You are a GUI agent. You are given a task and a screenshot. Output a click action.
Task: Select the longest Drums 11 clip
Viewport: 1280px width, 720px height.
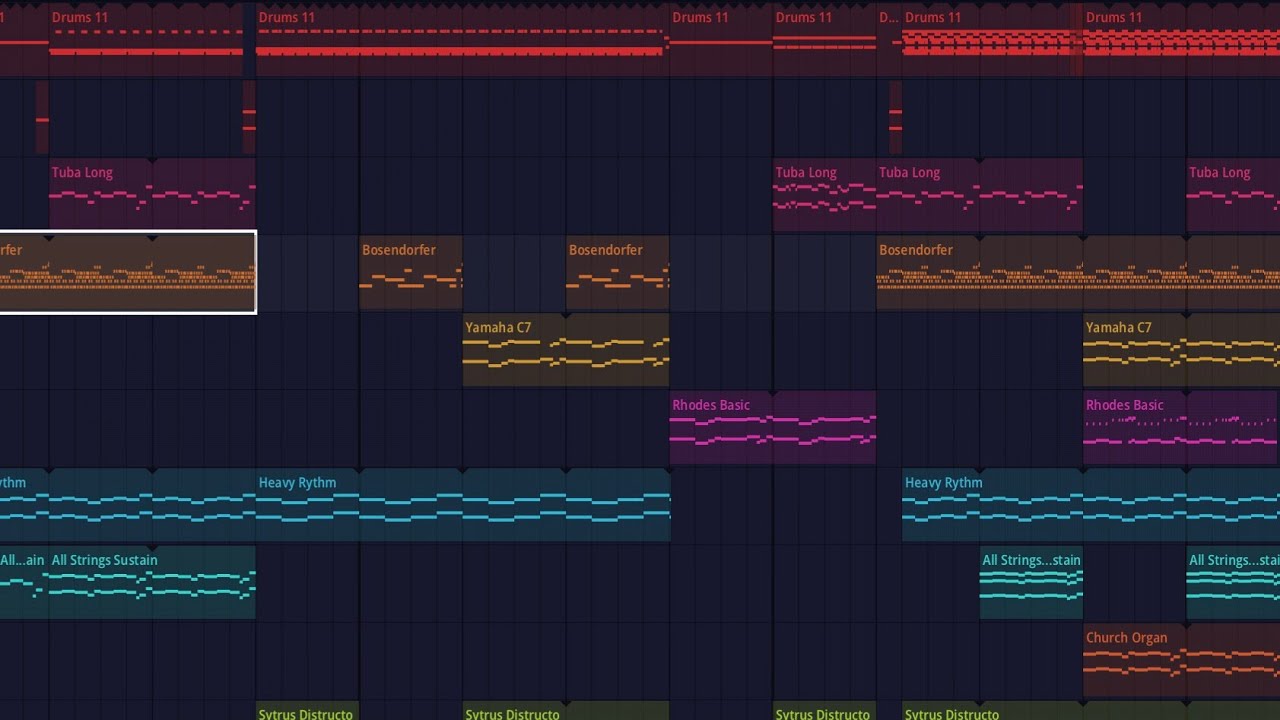[x=462, y=40]
